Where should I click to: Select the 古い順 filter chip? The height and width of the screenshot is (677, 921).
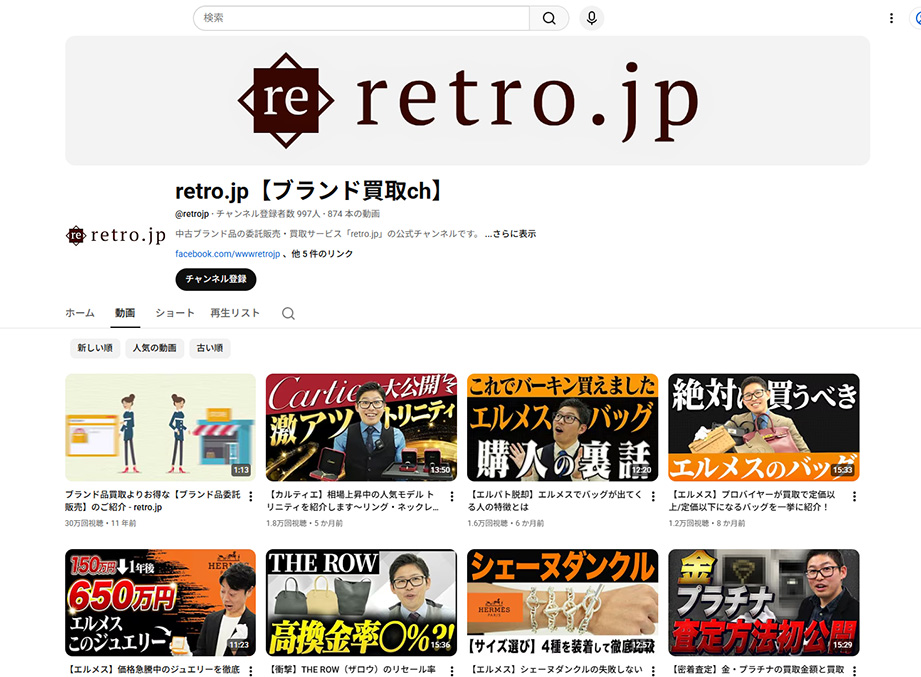[209, 348]
